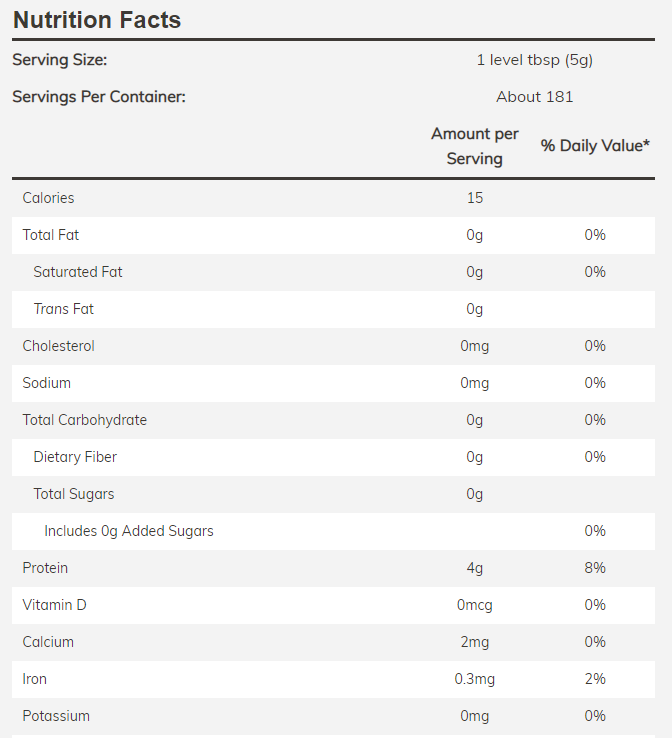Viewport: 672px width, 738px height.
Task: Select the Iron amount 0.3mg
Action: 475,679
